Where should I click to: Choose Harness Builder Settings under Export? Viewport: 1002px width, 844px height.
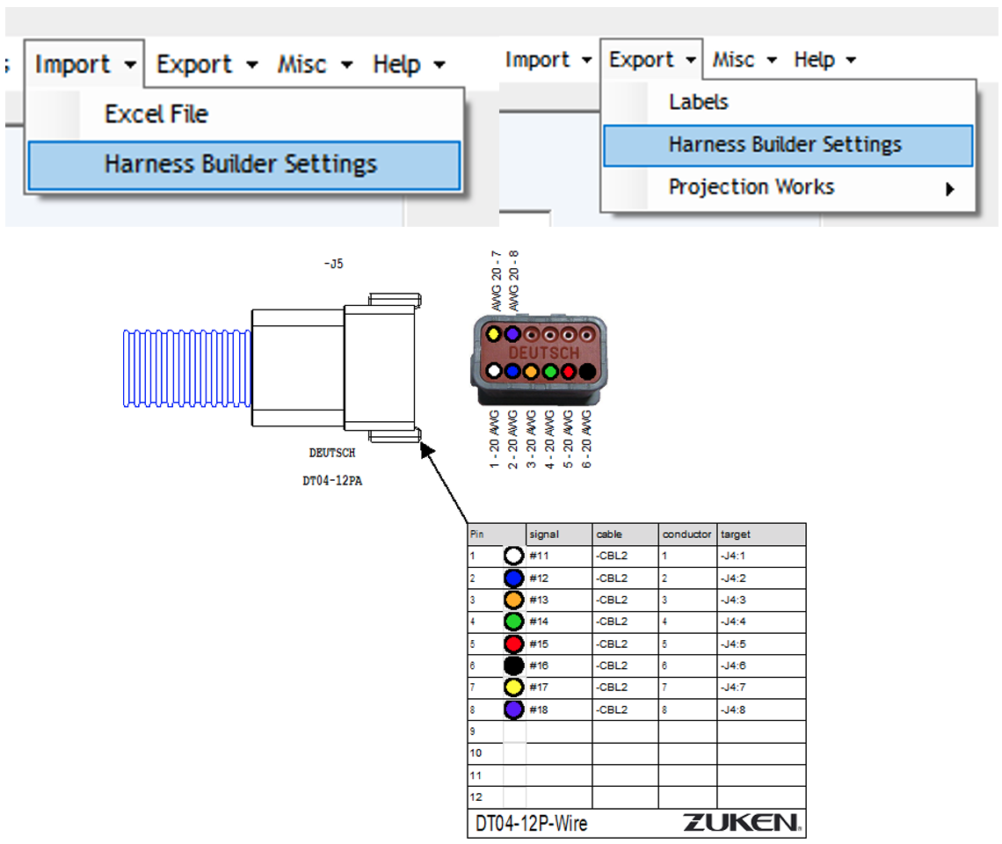[x=787, y=144]
